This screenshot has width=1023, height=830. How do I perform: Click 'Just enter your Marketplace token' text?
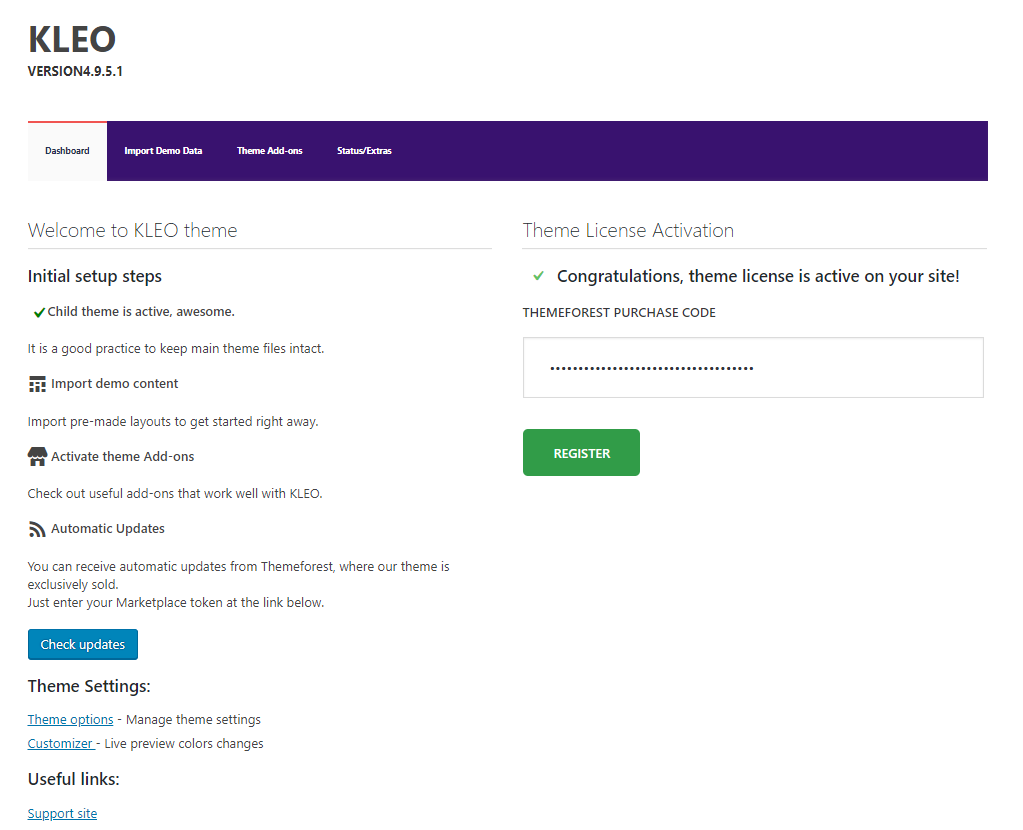[176, 602]
